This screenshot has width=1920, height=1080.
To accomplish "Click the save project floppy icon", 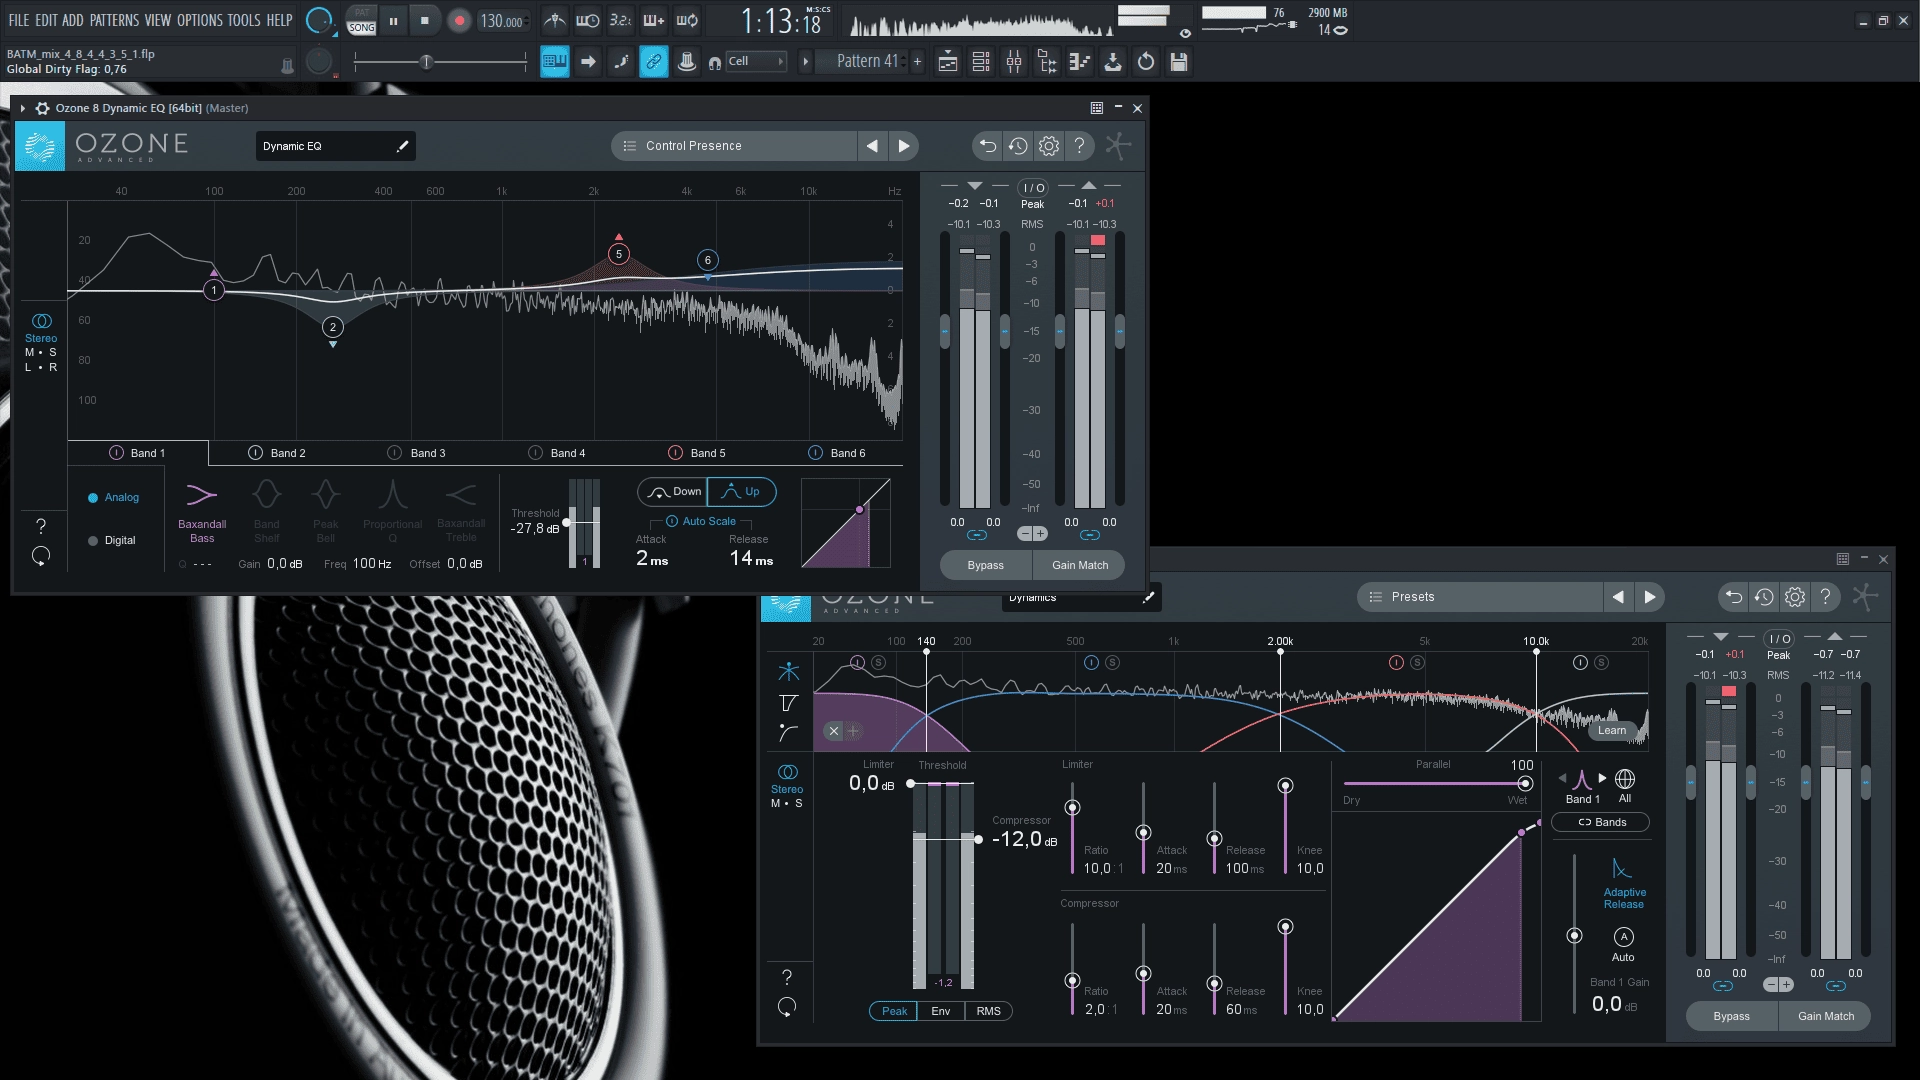I will click(1179, 62).
